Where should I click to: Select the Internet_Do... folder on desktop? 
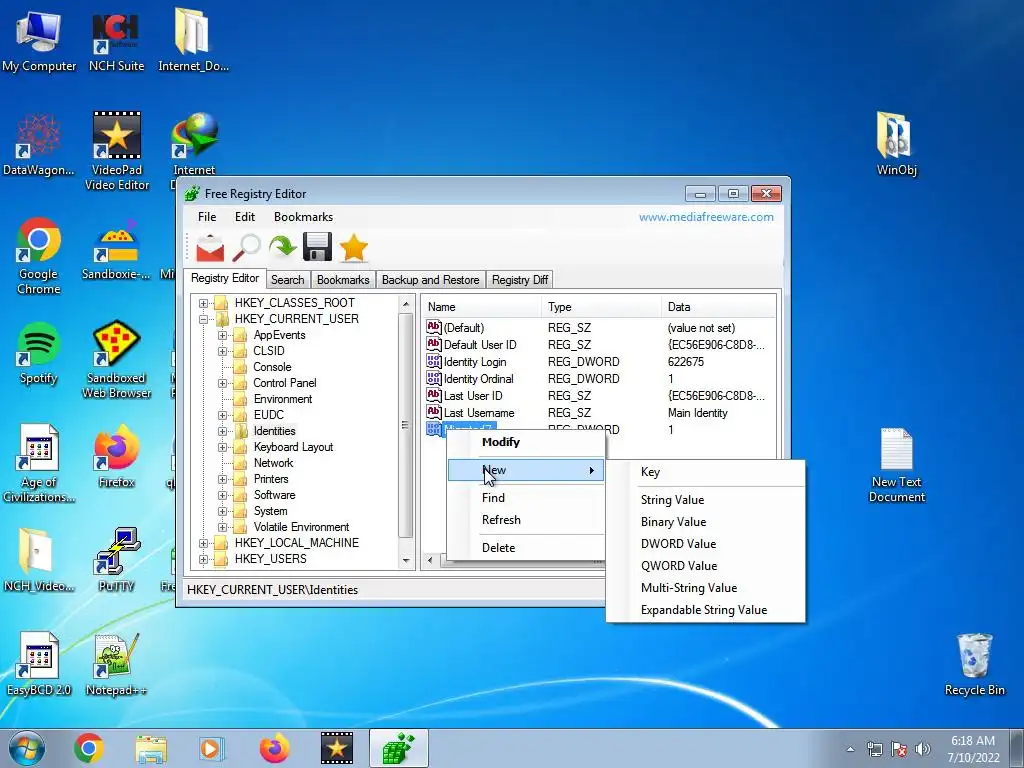(x=193, y=40)
